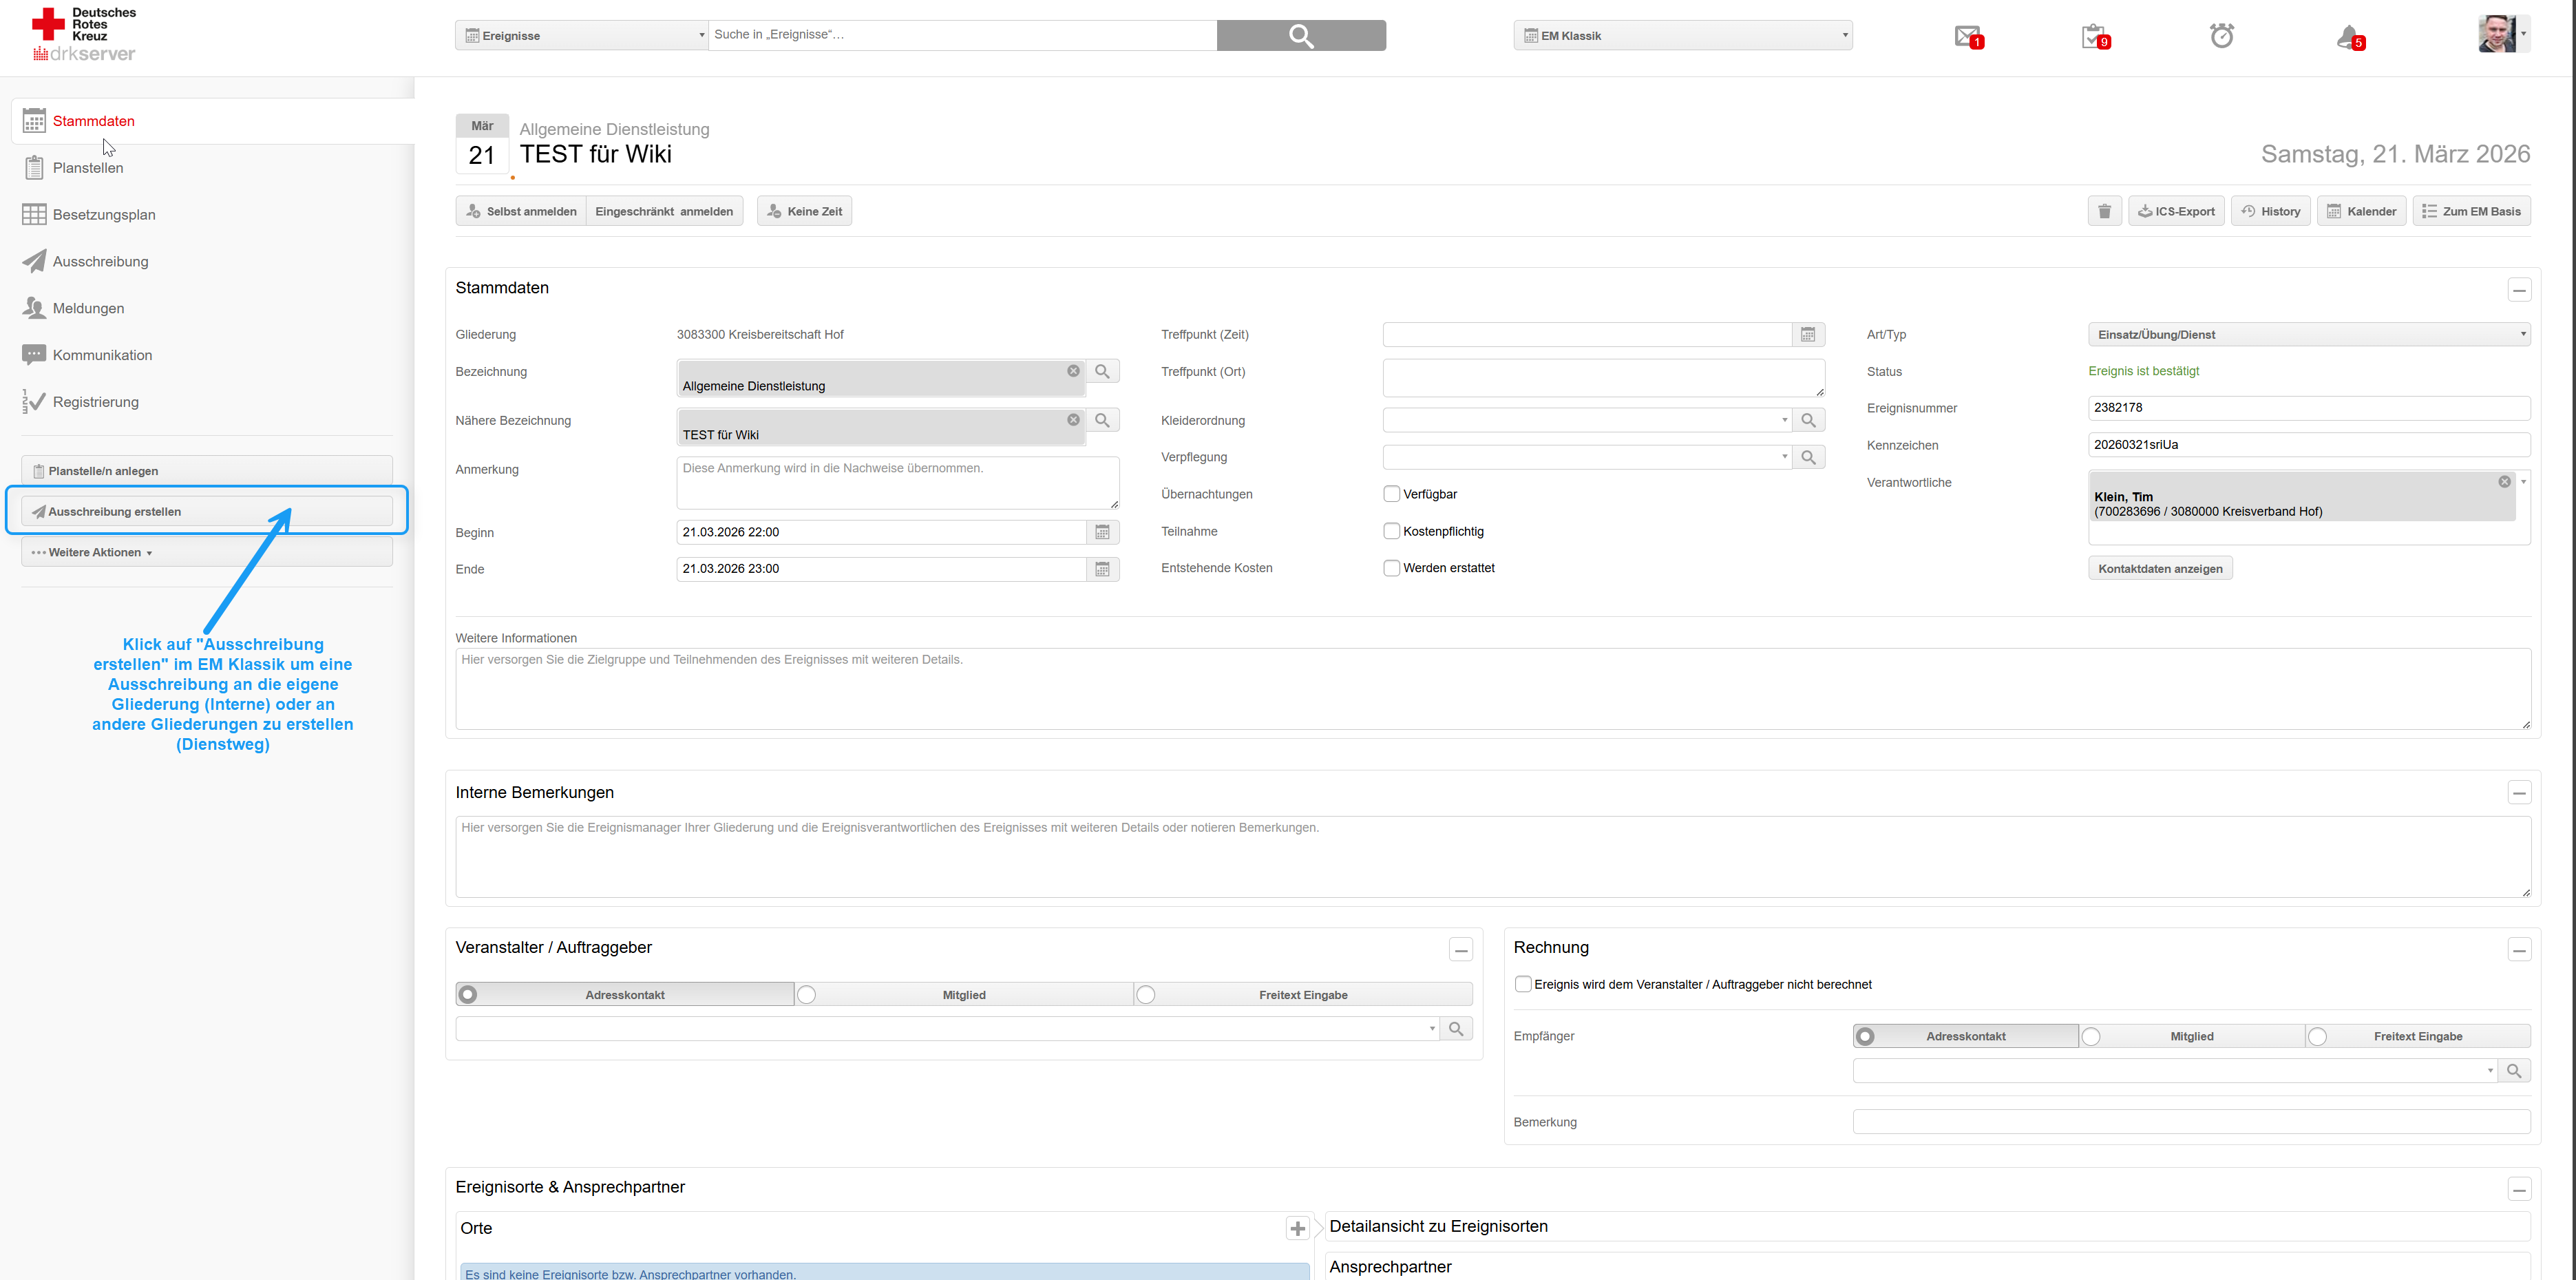
Task: Open Besetzungsplan in the sidebar
Action: (x=104, y=215)
